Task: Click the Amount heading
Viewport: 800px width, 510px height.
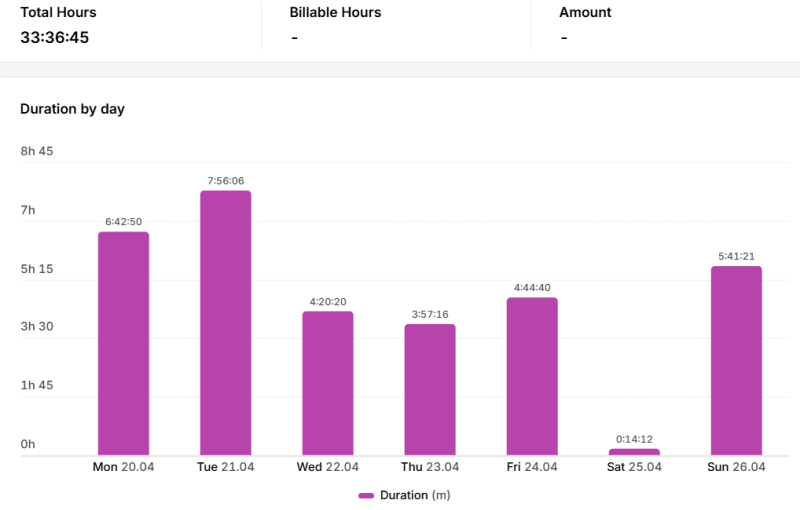Action: [x=585, y=12]
